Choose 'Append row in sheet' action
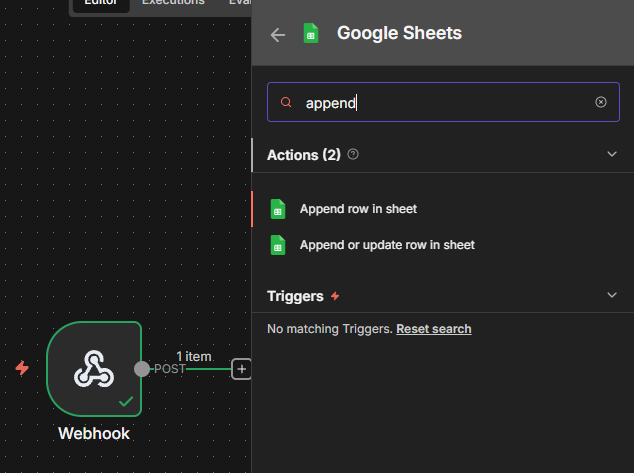Screen dimensions: 634x473 click(358, 209)
